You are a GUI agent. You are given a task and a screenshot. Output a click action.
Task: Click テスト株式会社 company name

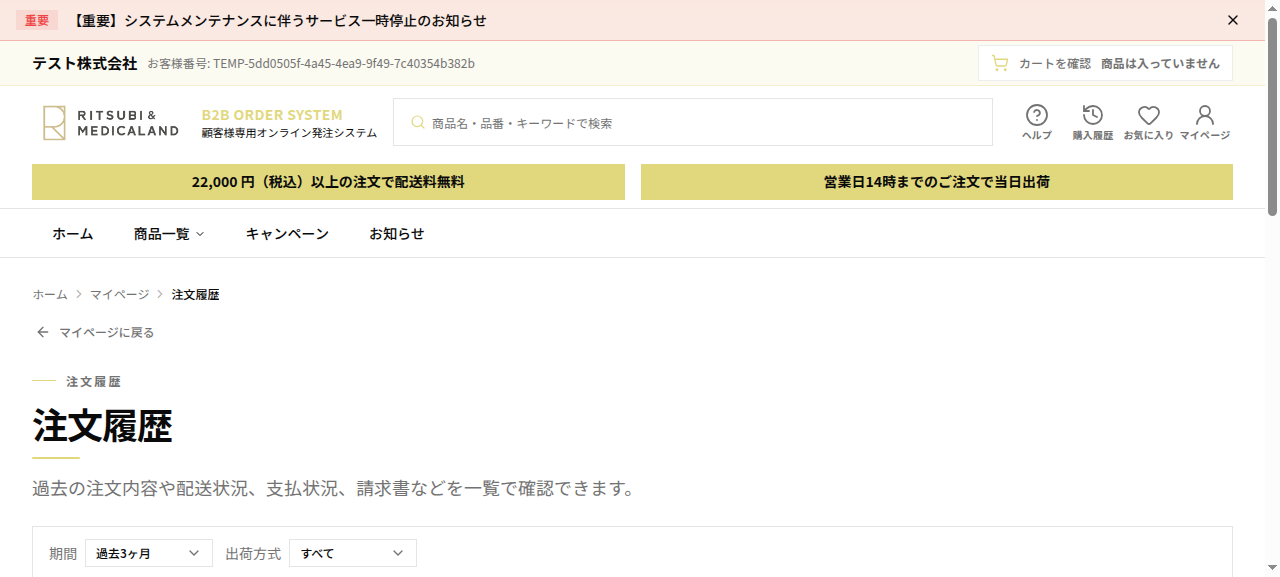click(85, 63)
